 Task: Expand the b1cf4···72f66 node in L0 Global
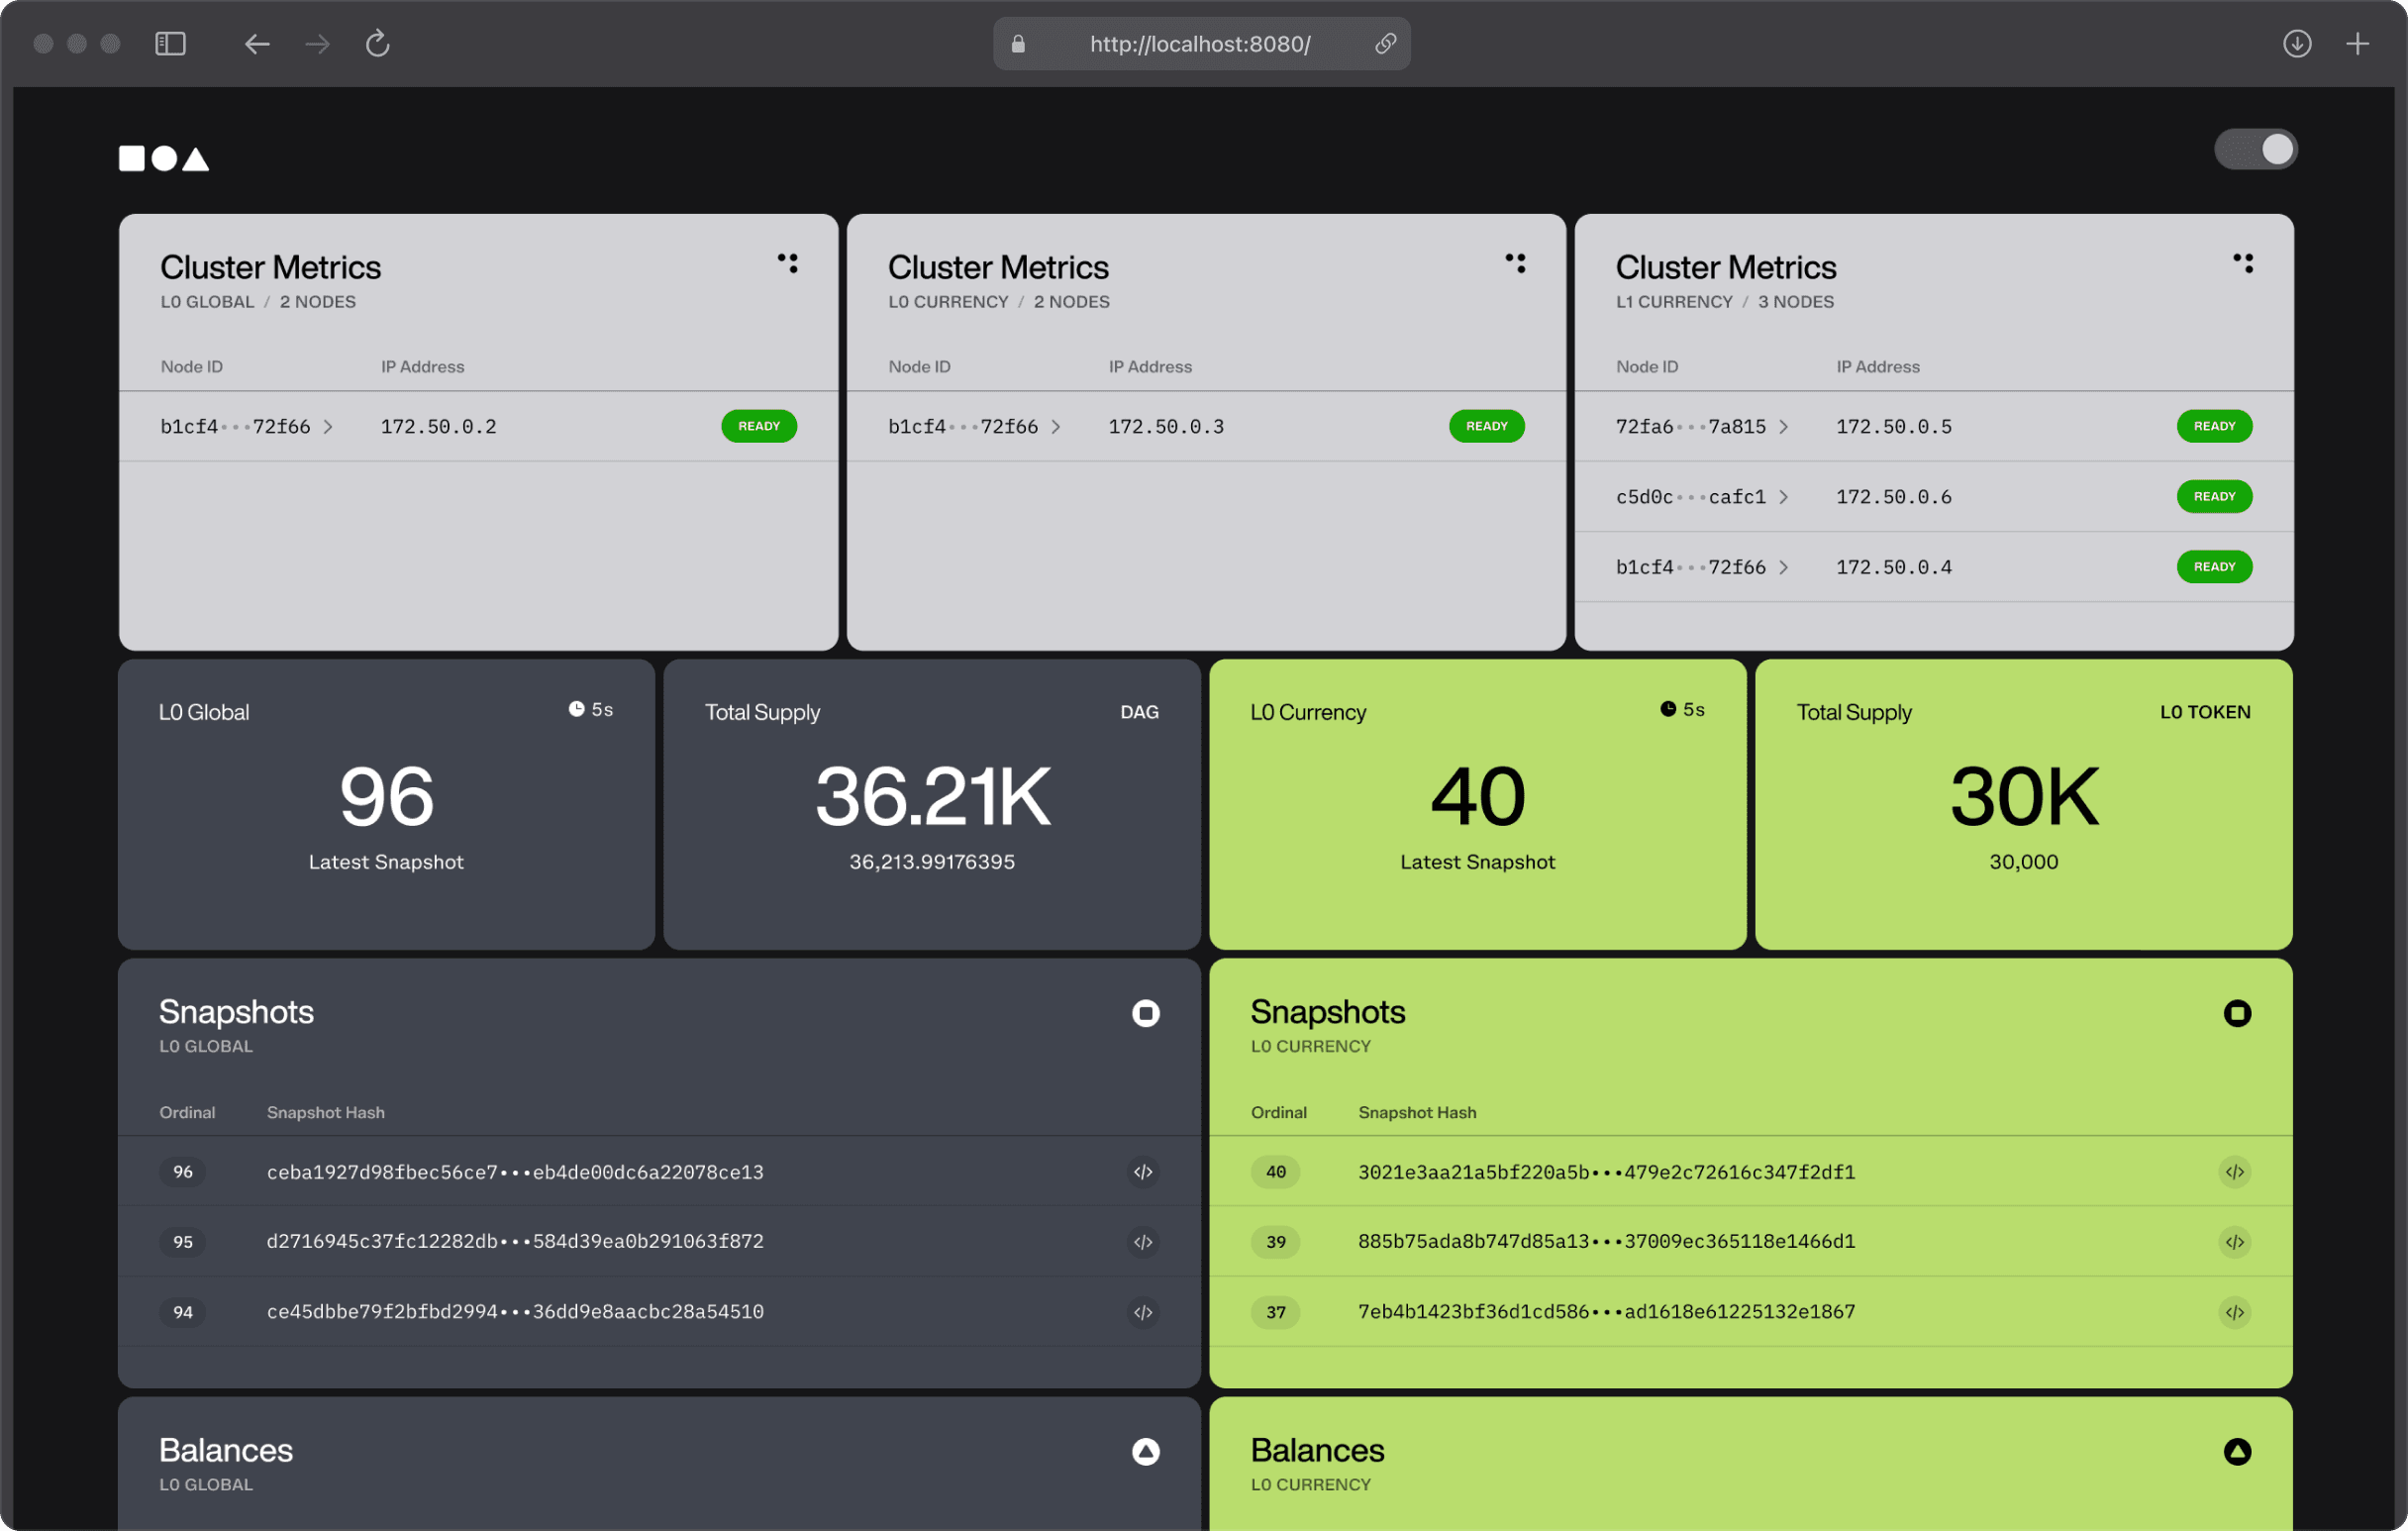point(332,427)
